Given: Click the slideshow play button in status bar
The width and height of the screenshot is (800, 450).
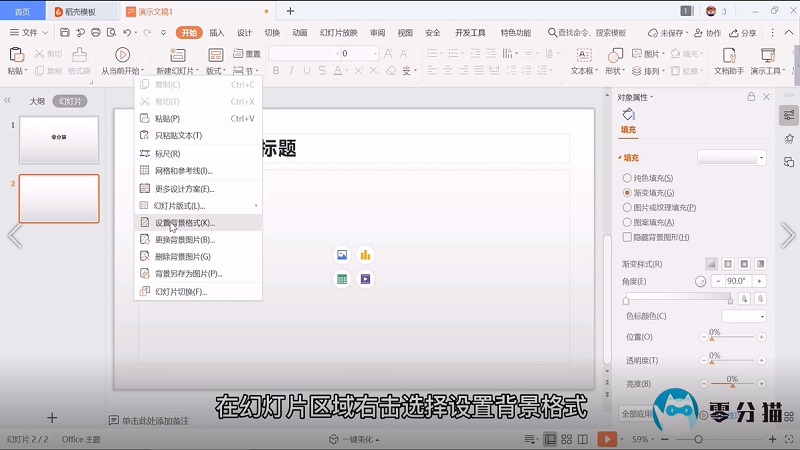Looking at the screenshot, I should [x=607, y=439].
